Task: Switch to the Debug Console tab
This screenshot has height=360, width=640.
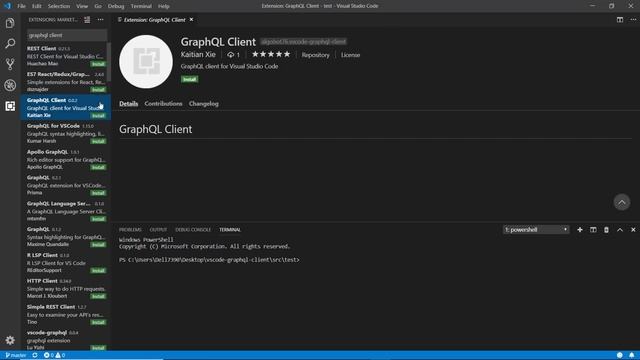Action: (x=193, y=230)
